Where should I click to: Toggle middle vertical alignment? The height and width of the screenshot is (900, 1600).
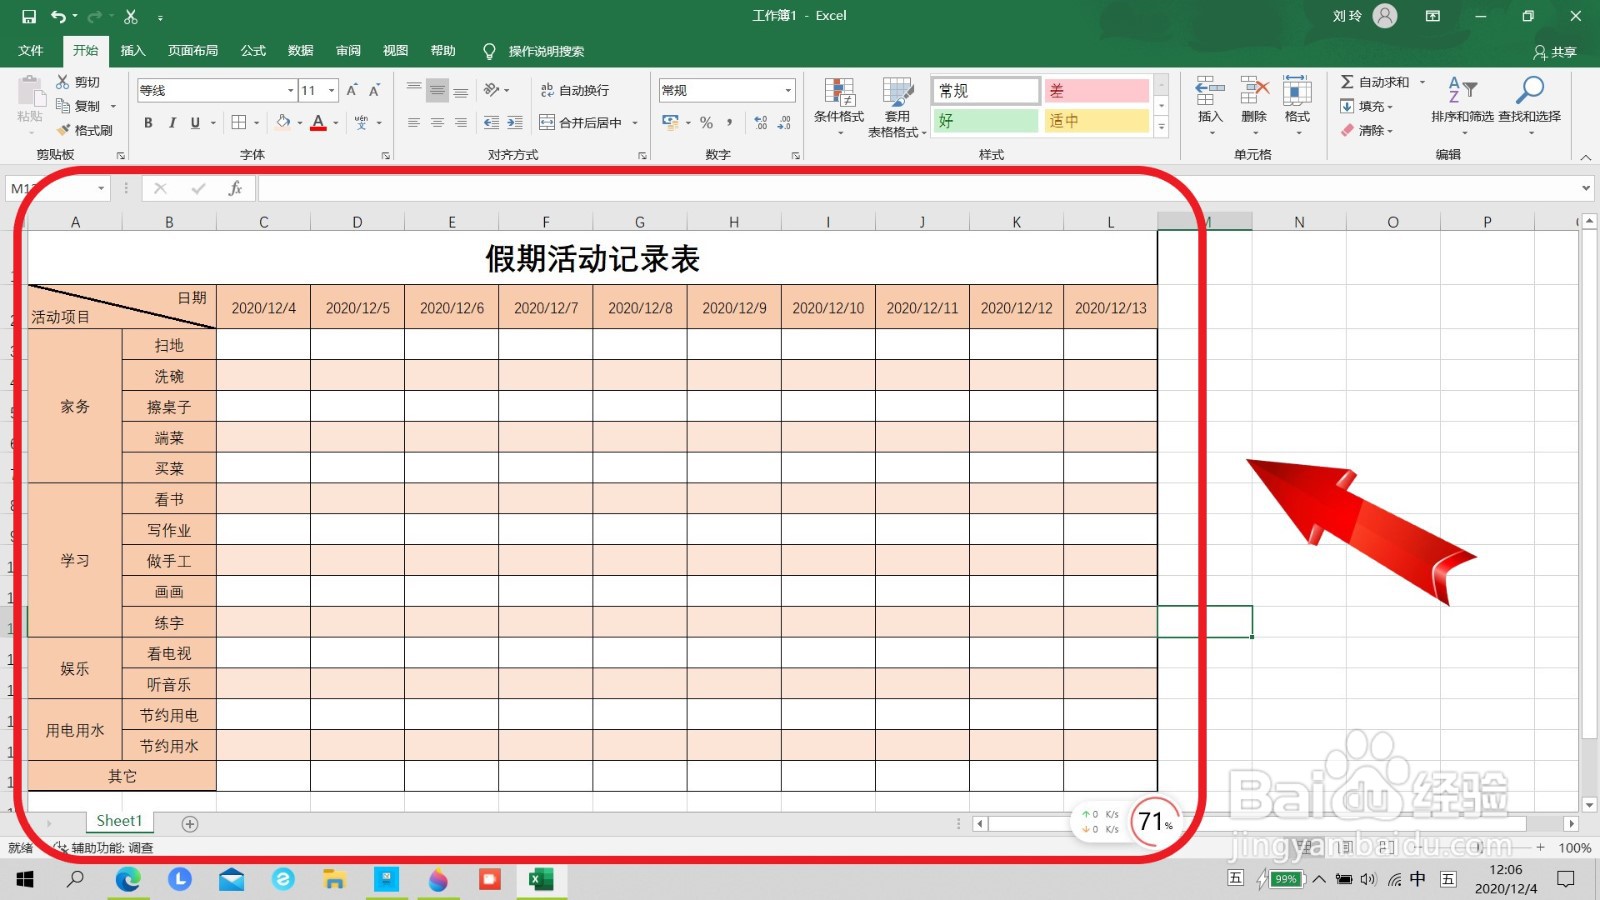pyautogui.click(x=437, y=90)
